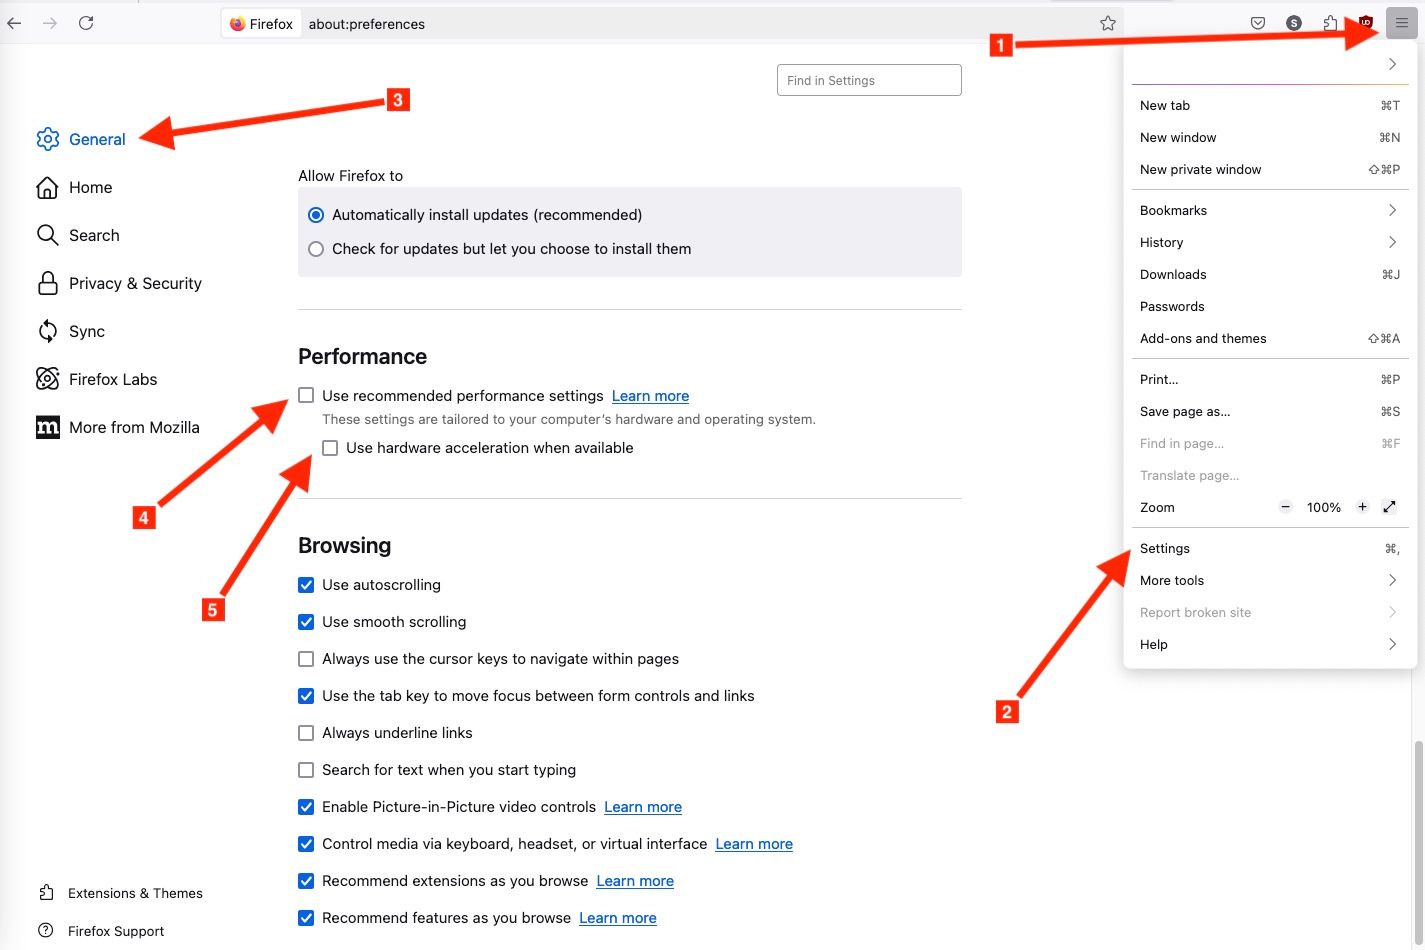Click the Sync refresh icon

(x=47, y=331)
